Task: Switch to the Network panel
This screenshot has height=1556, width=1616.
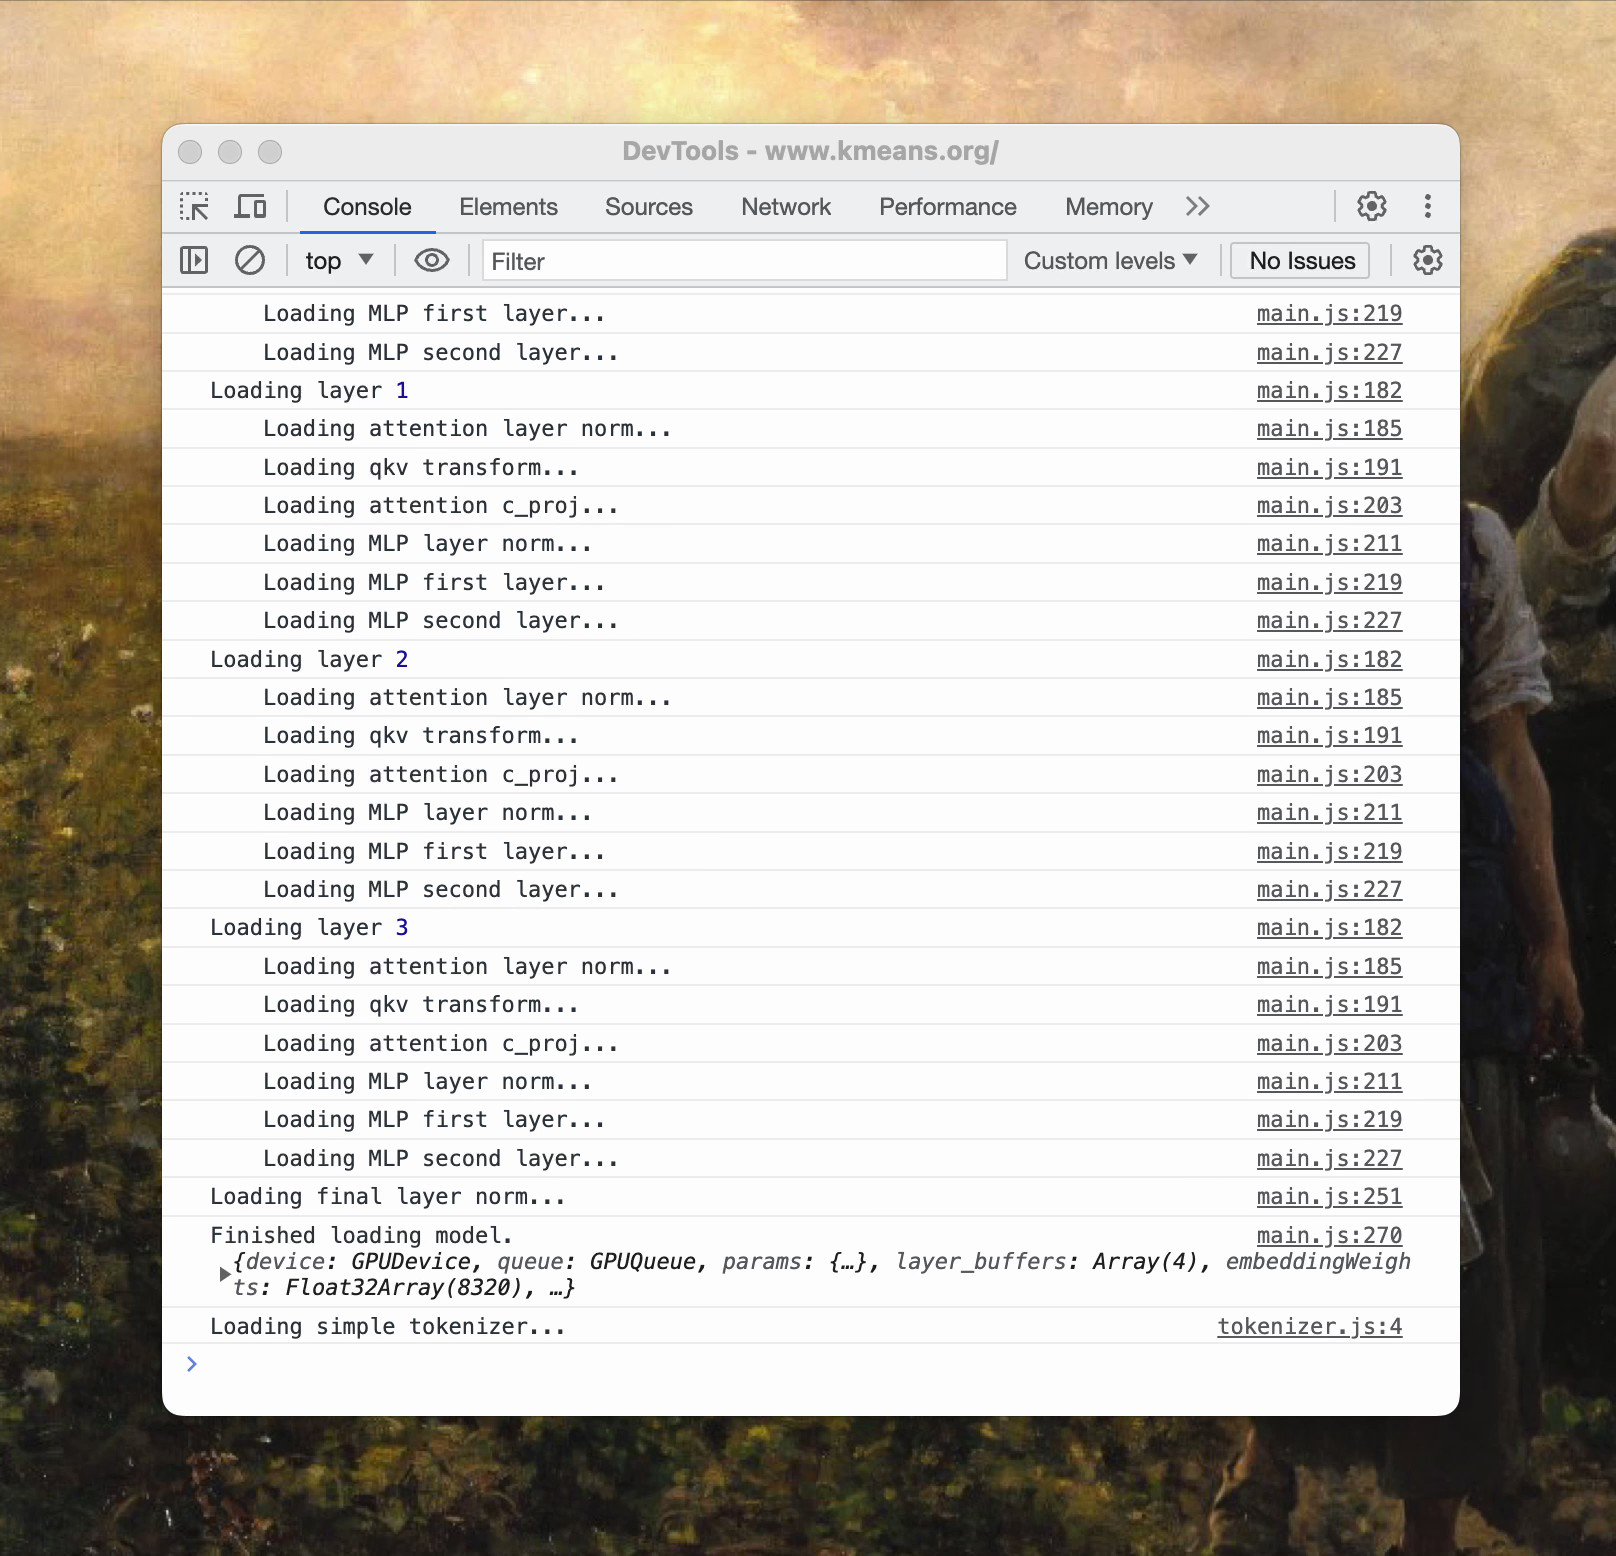Action: (785, 206)
